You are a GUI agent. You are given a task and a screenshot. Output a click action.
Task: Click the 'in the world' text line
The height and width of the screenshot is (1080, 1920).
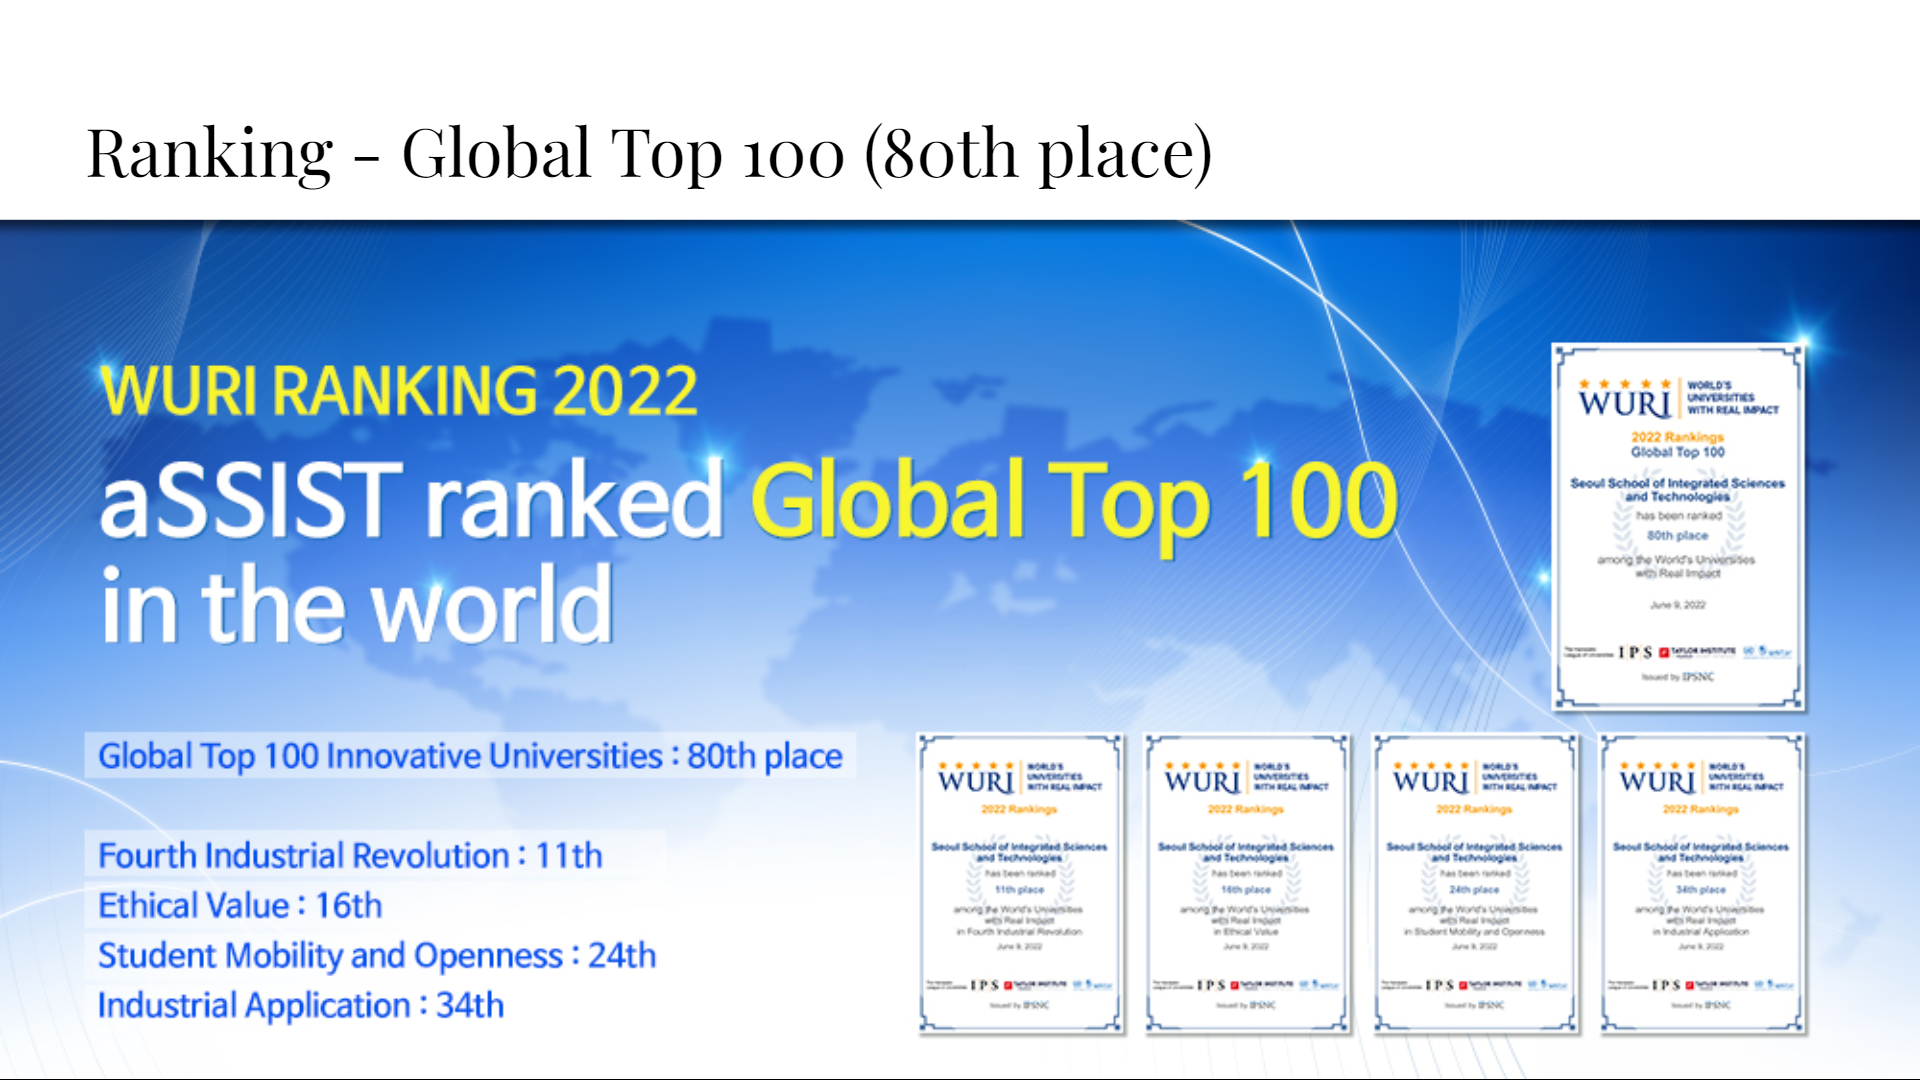356,604
